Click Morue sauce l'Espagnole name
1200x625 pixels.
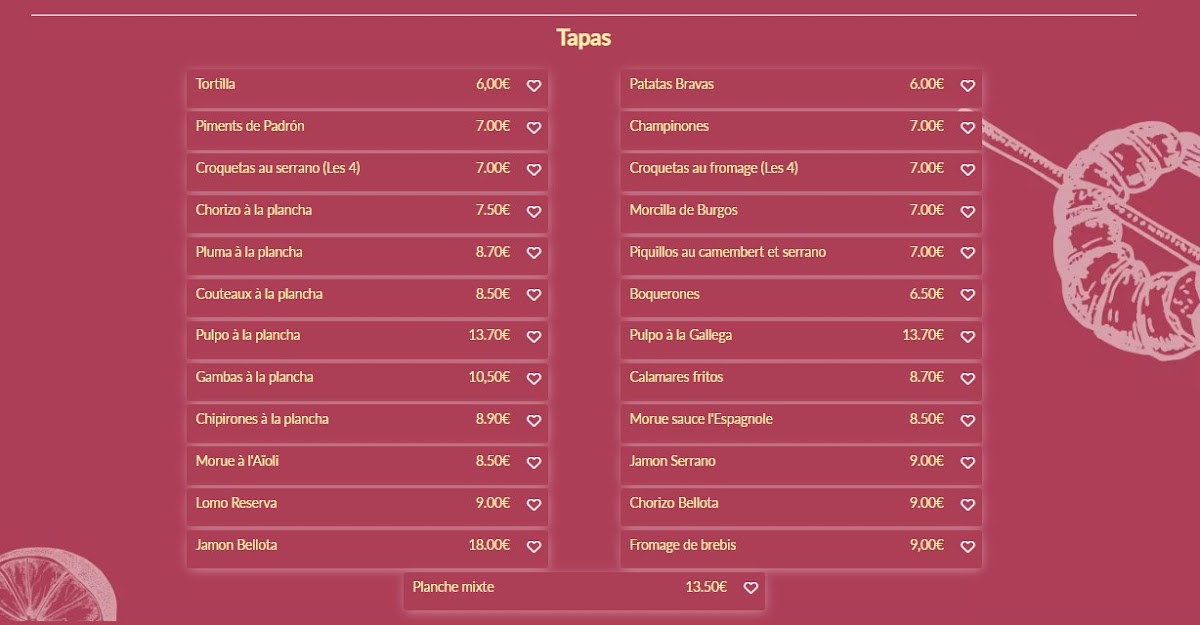(x=701, y=419)
